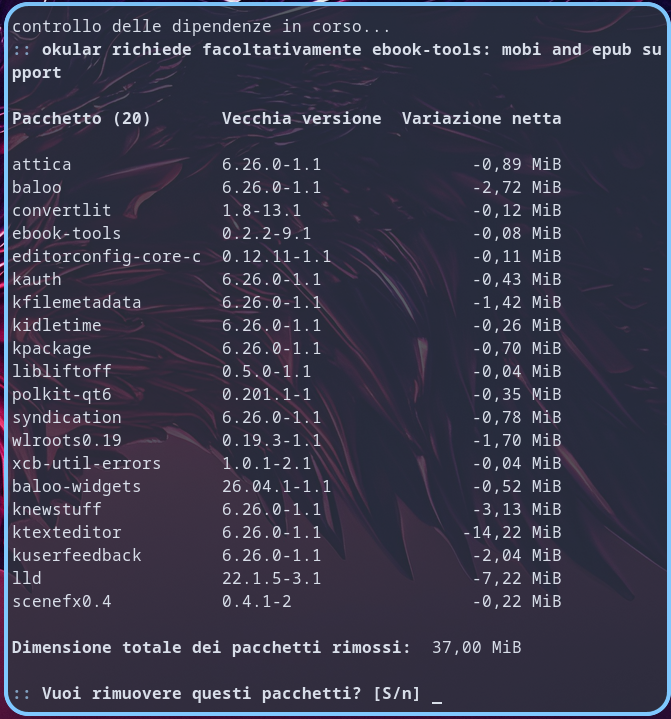Screen dimensions: 671x719
Task: Select the attica package name
Action: (42, 165)
